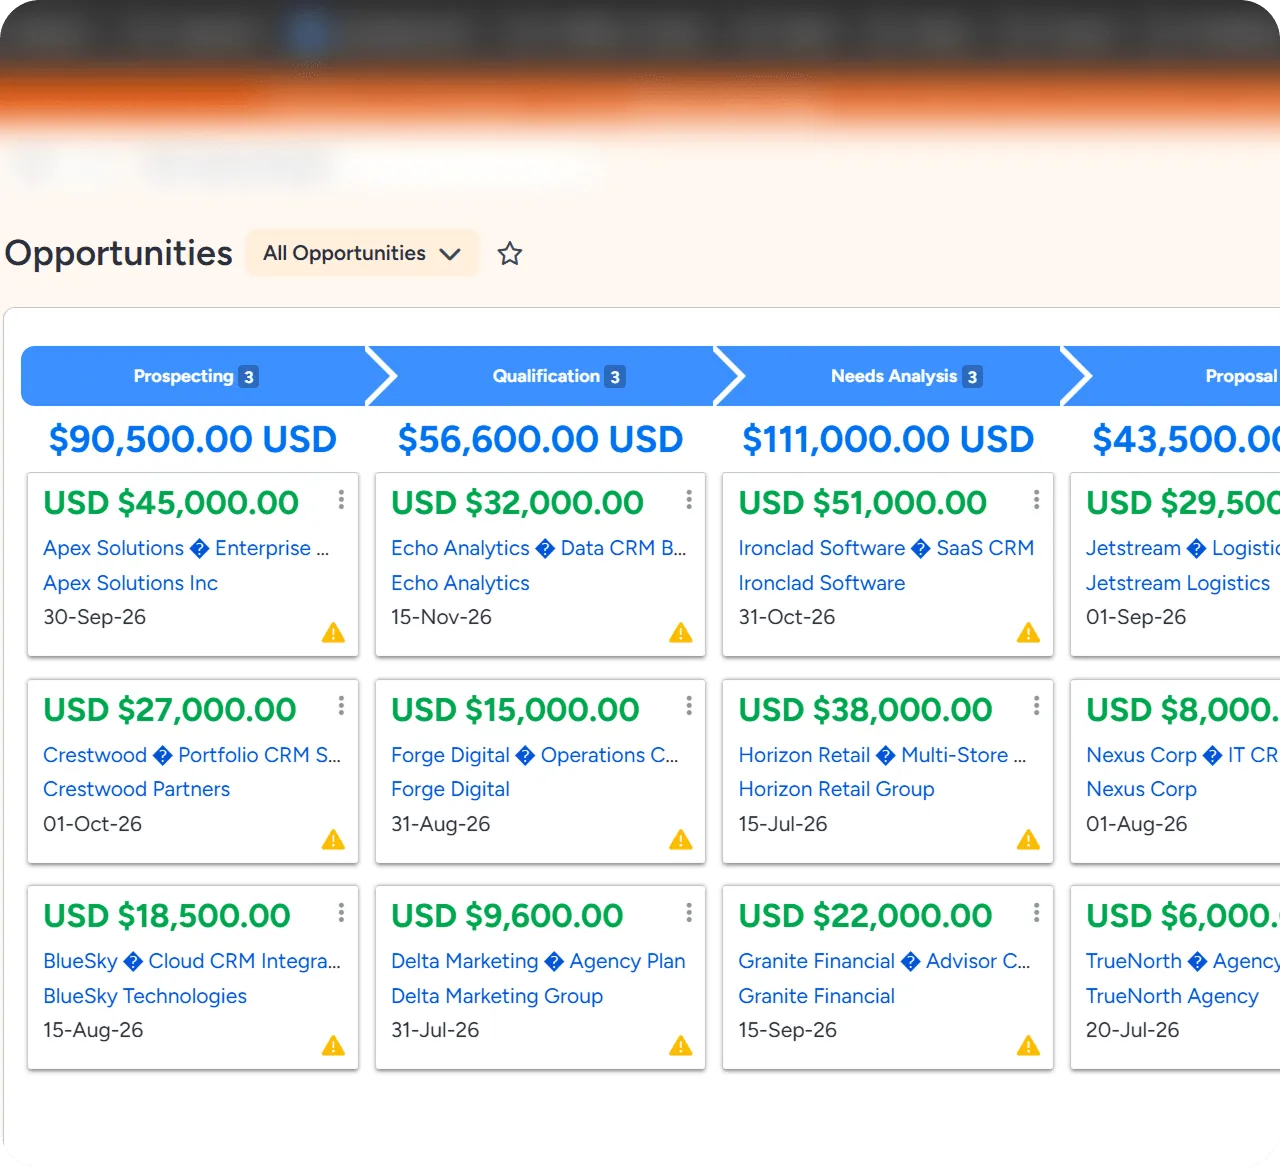Click warning icon on Crestwood card
This screenshot has width=1280, height=1168.
pos(333,840)
